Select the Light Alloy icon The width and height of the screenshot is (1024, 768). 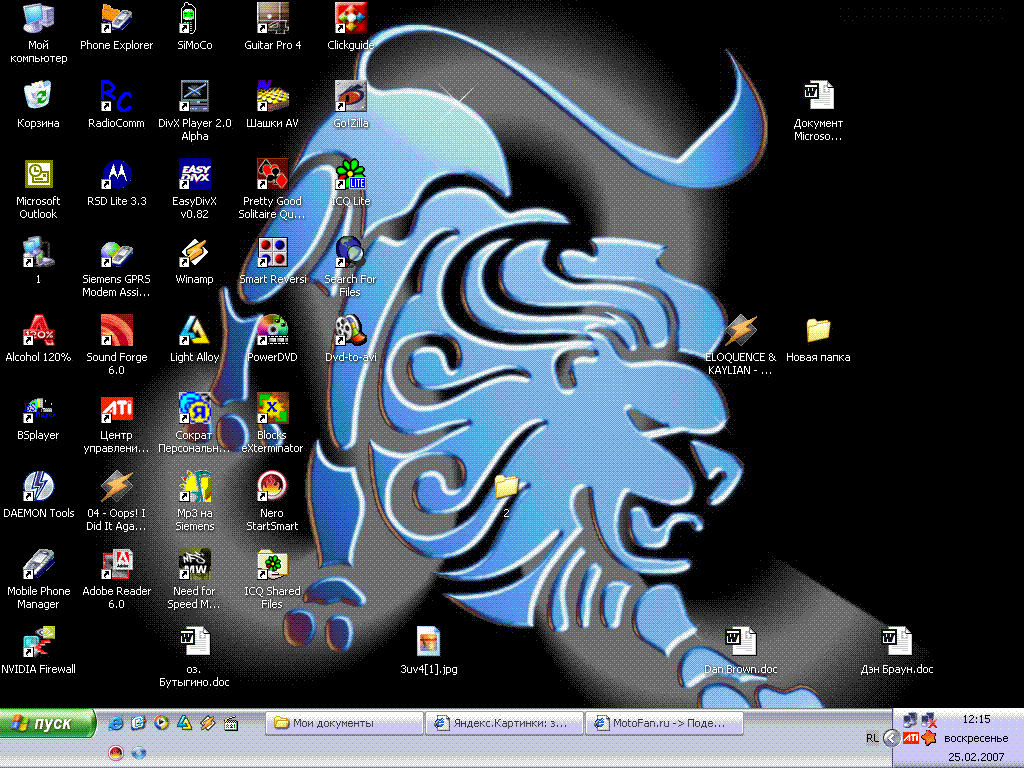coord(195,330)
